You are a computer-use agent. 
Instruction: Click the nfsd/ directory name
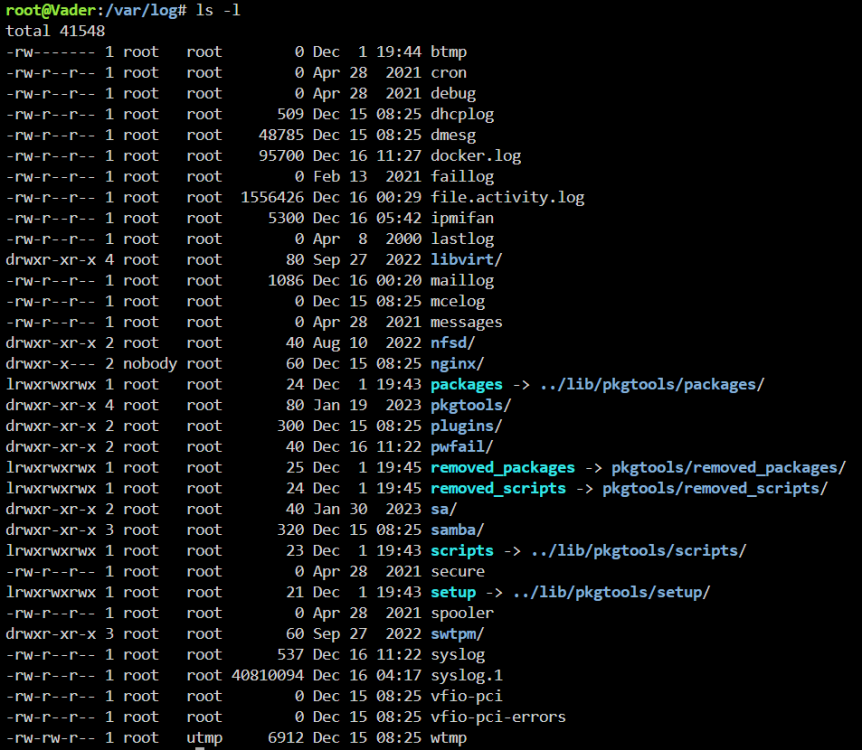click(x=452, y=343)
